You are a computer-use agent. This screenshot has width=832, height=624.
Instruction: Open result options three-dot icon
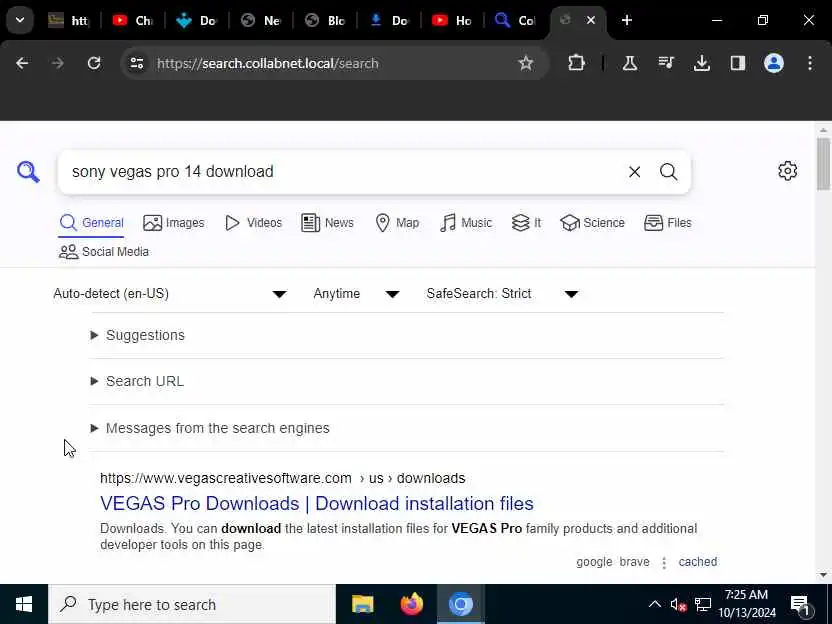pyautogui.click(x=664, y=562)
